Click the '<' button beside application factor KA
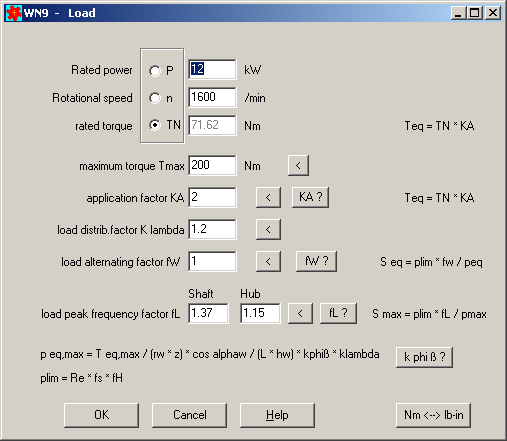Screen dimensions: 507x441 tap(268, 197)
